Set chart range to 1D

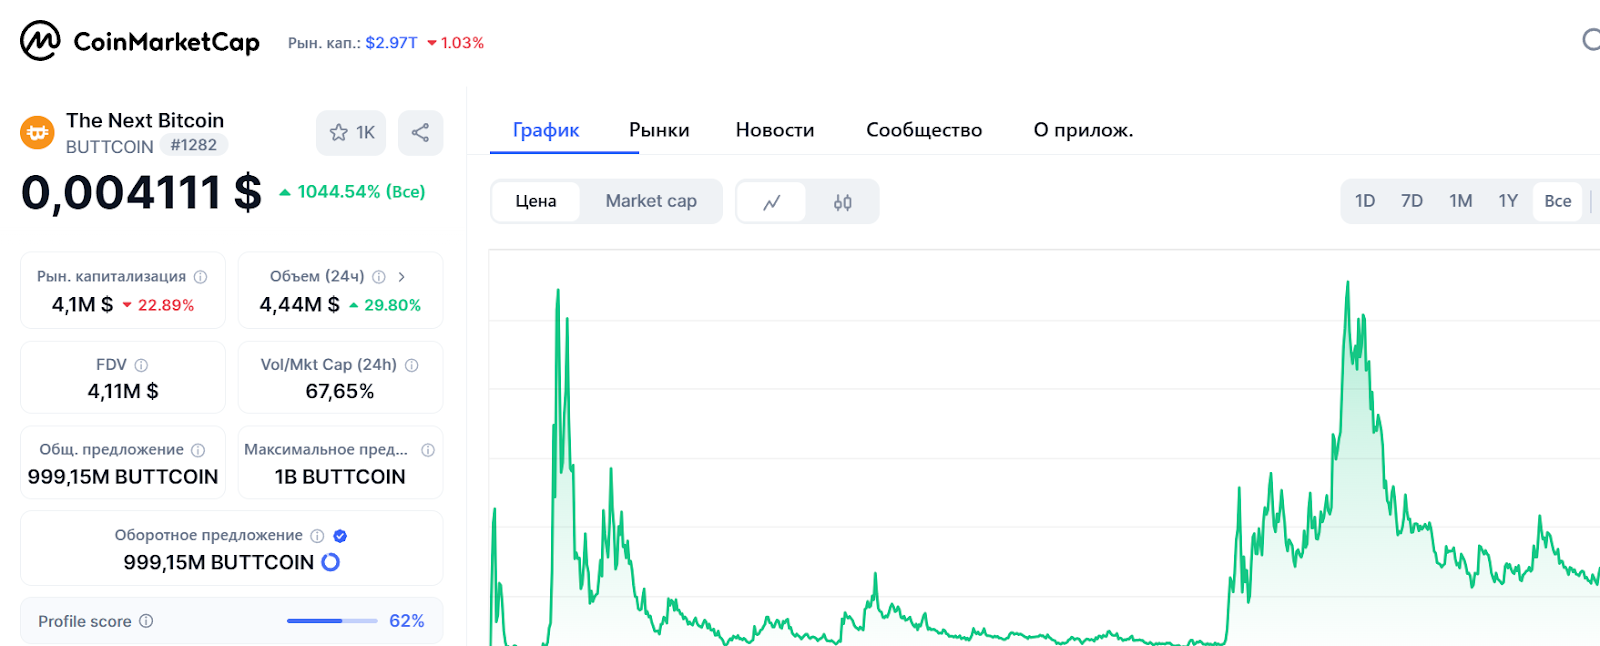pos(1365,201)
